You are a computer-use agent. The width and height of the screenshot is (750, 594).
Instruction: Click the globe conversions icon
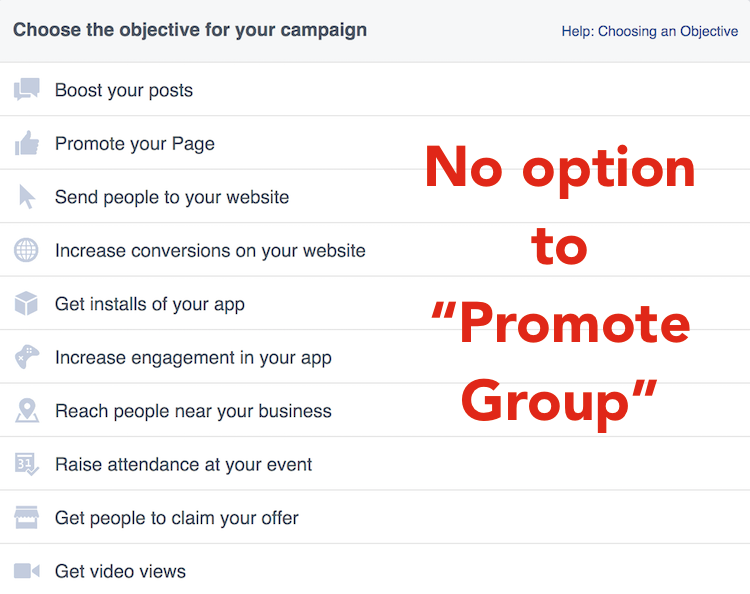26,250
